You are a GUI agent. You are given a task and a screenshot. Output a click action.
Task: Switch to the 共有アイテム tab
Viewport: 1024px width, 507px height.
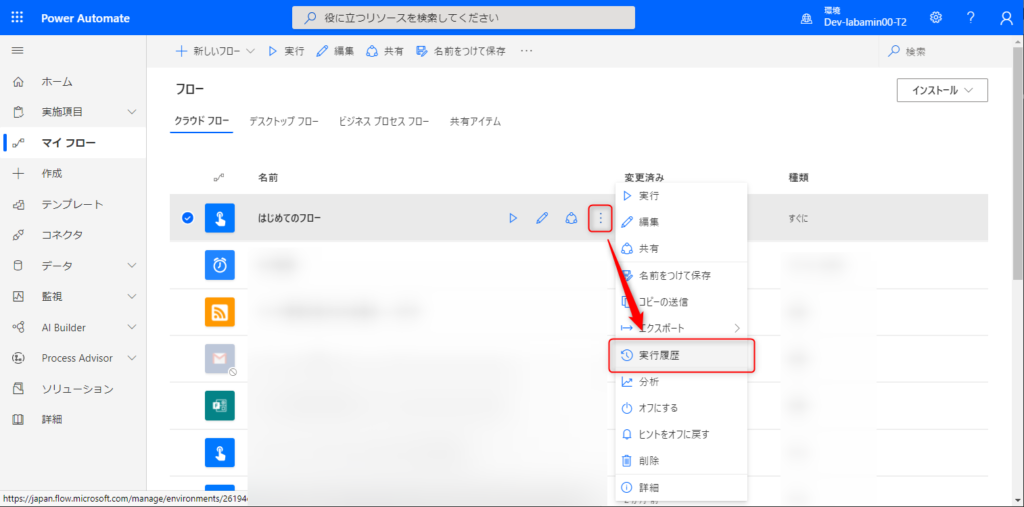click(x=475, y=122)
